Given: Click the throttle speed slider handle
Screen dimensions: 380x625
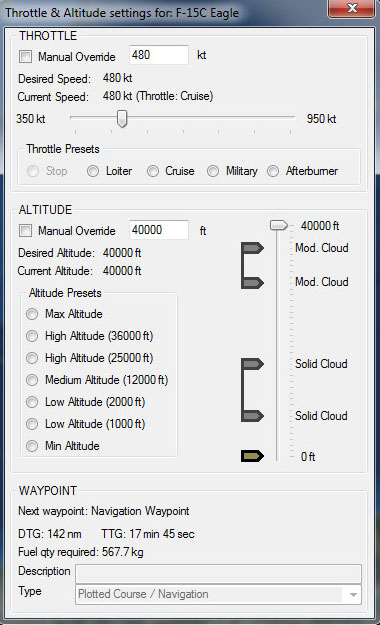Looking at the screenshot, I should coord(122,119).
